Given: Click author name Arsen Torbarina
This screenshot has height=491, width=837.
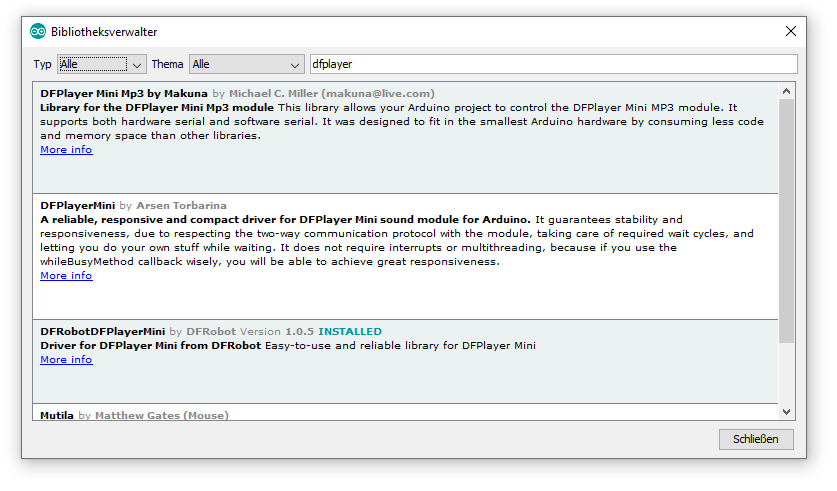Looking at the screenshot, I should coord(181,205).
